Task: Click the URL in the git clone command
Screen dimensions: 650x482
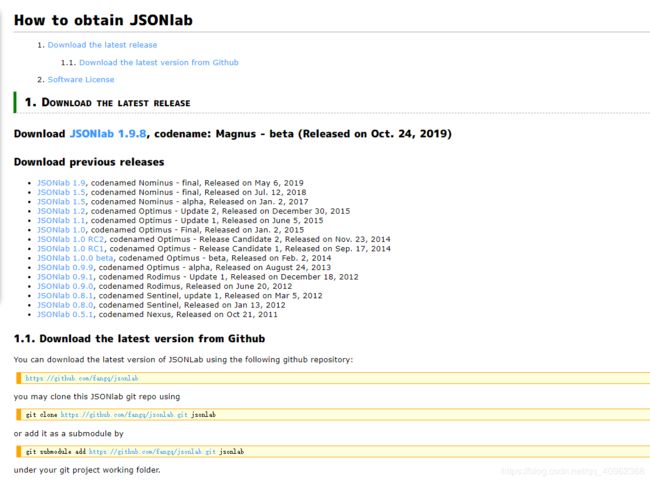Action: click(x=124, y=414)
